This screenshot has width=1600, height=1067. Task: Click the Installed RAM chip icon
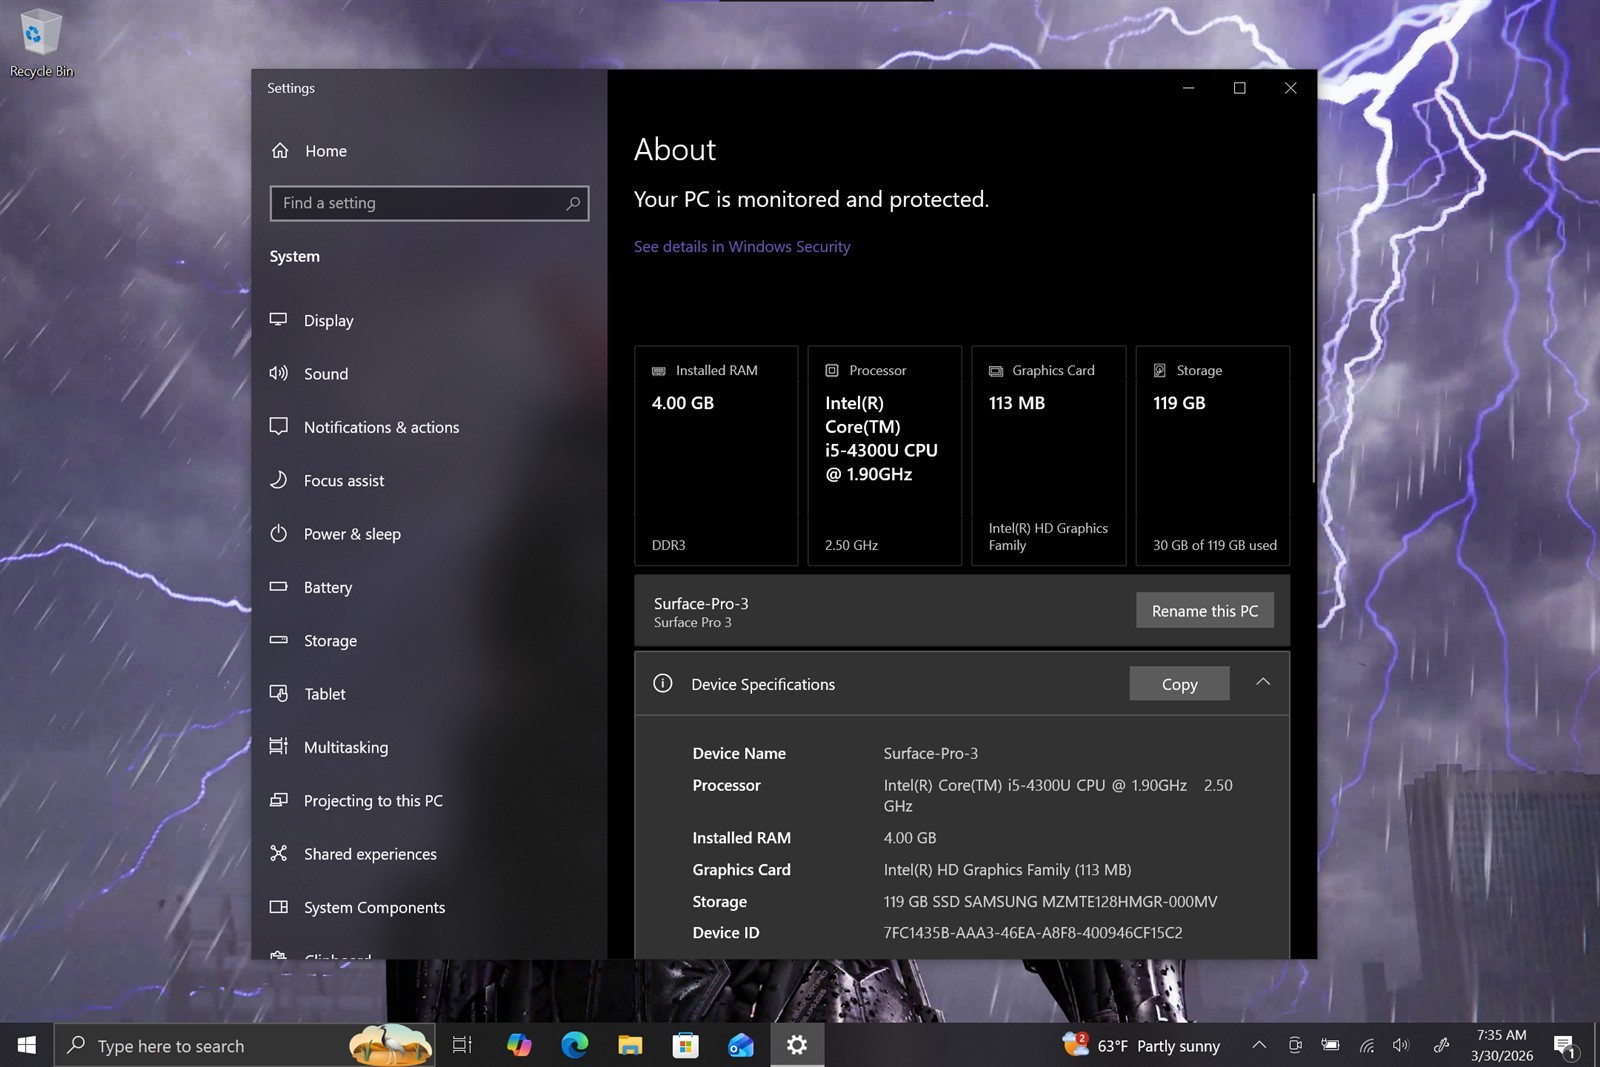tap(659, 371)
